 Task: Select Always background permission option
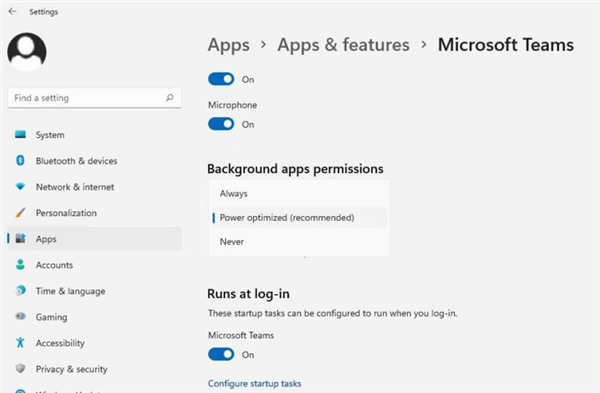pyautogui.click(x=298, y=194)
